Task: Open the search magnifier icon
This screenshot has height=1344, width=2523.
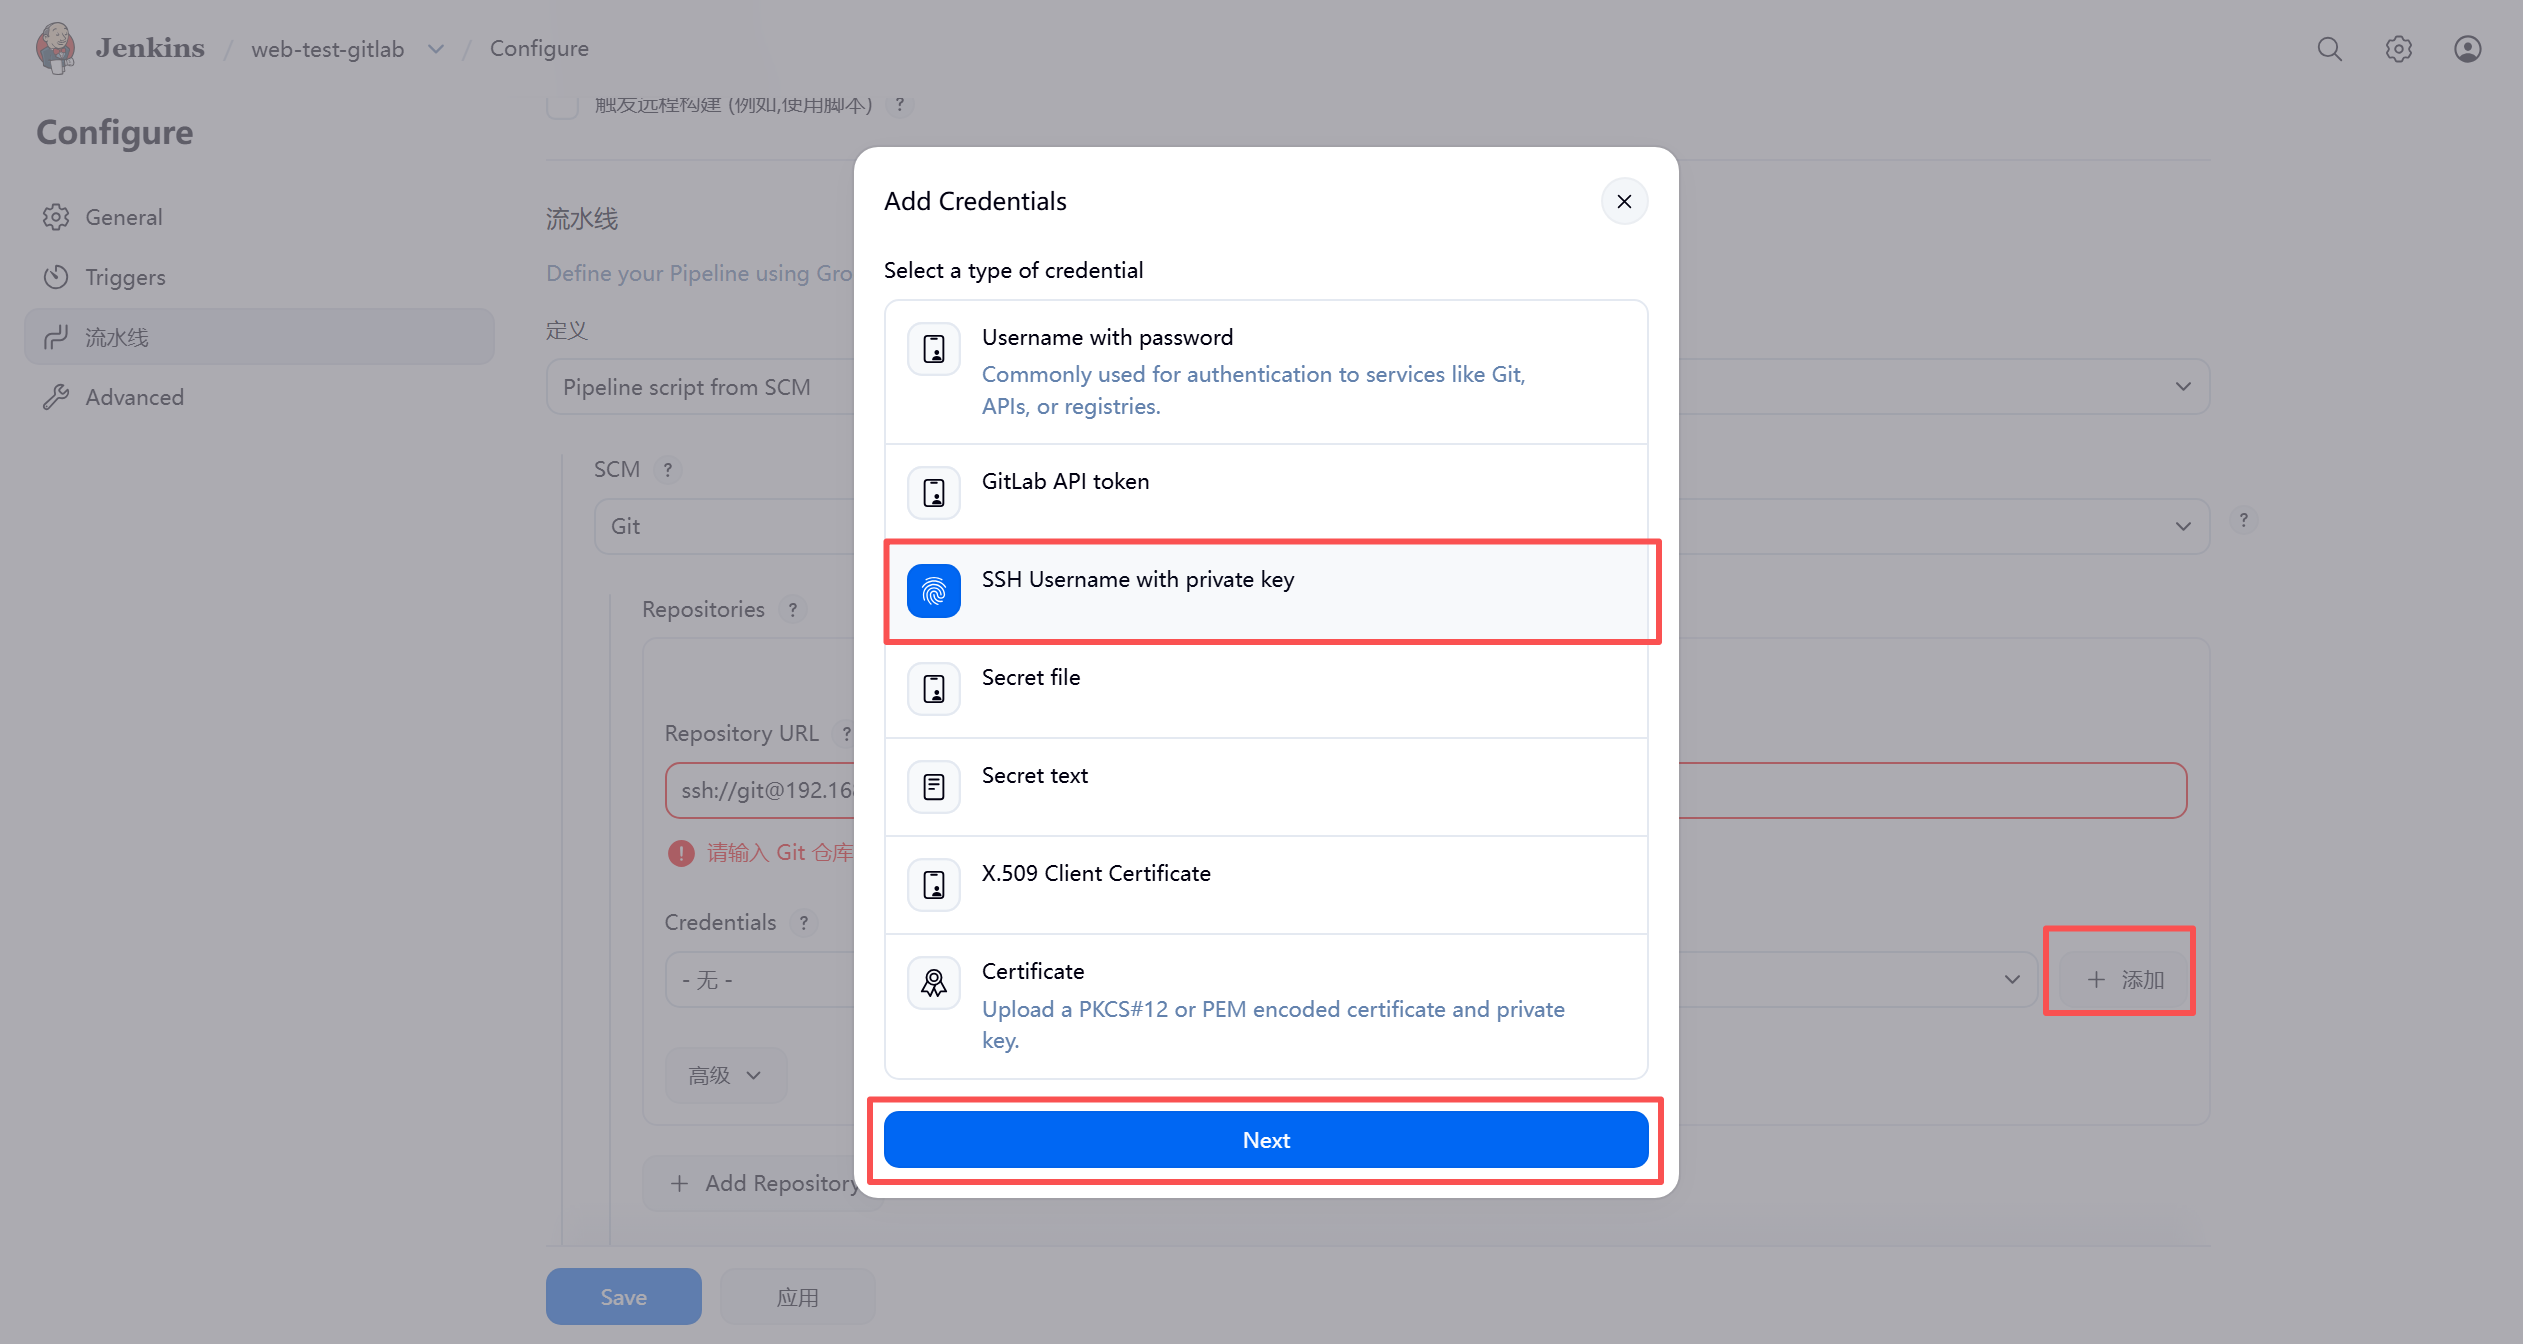Action: click(2329, 49)
